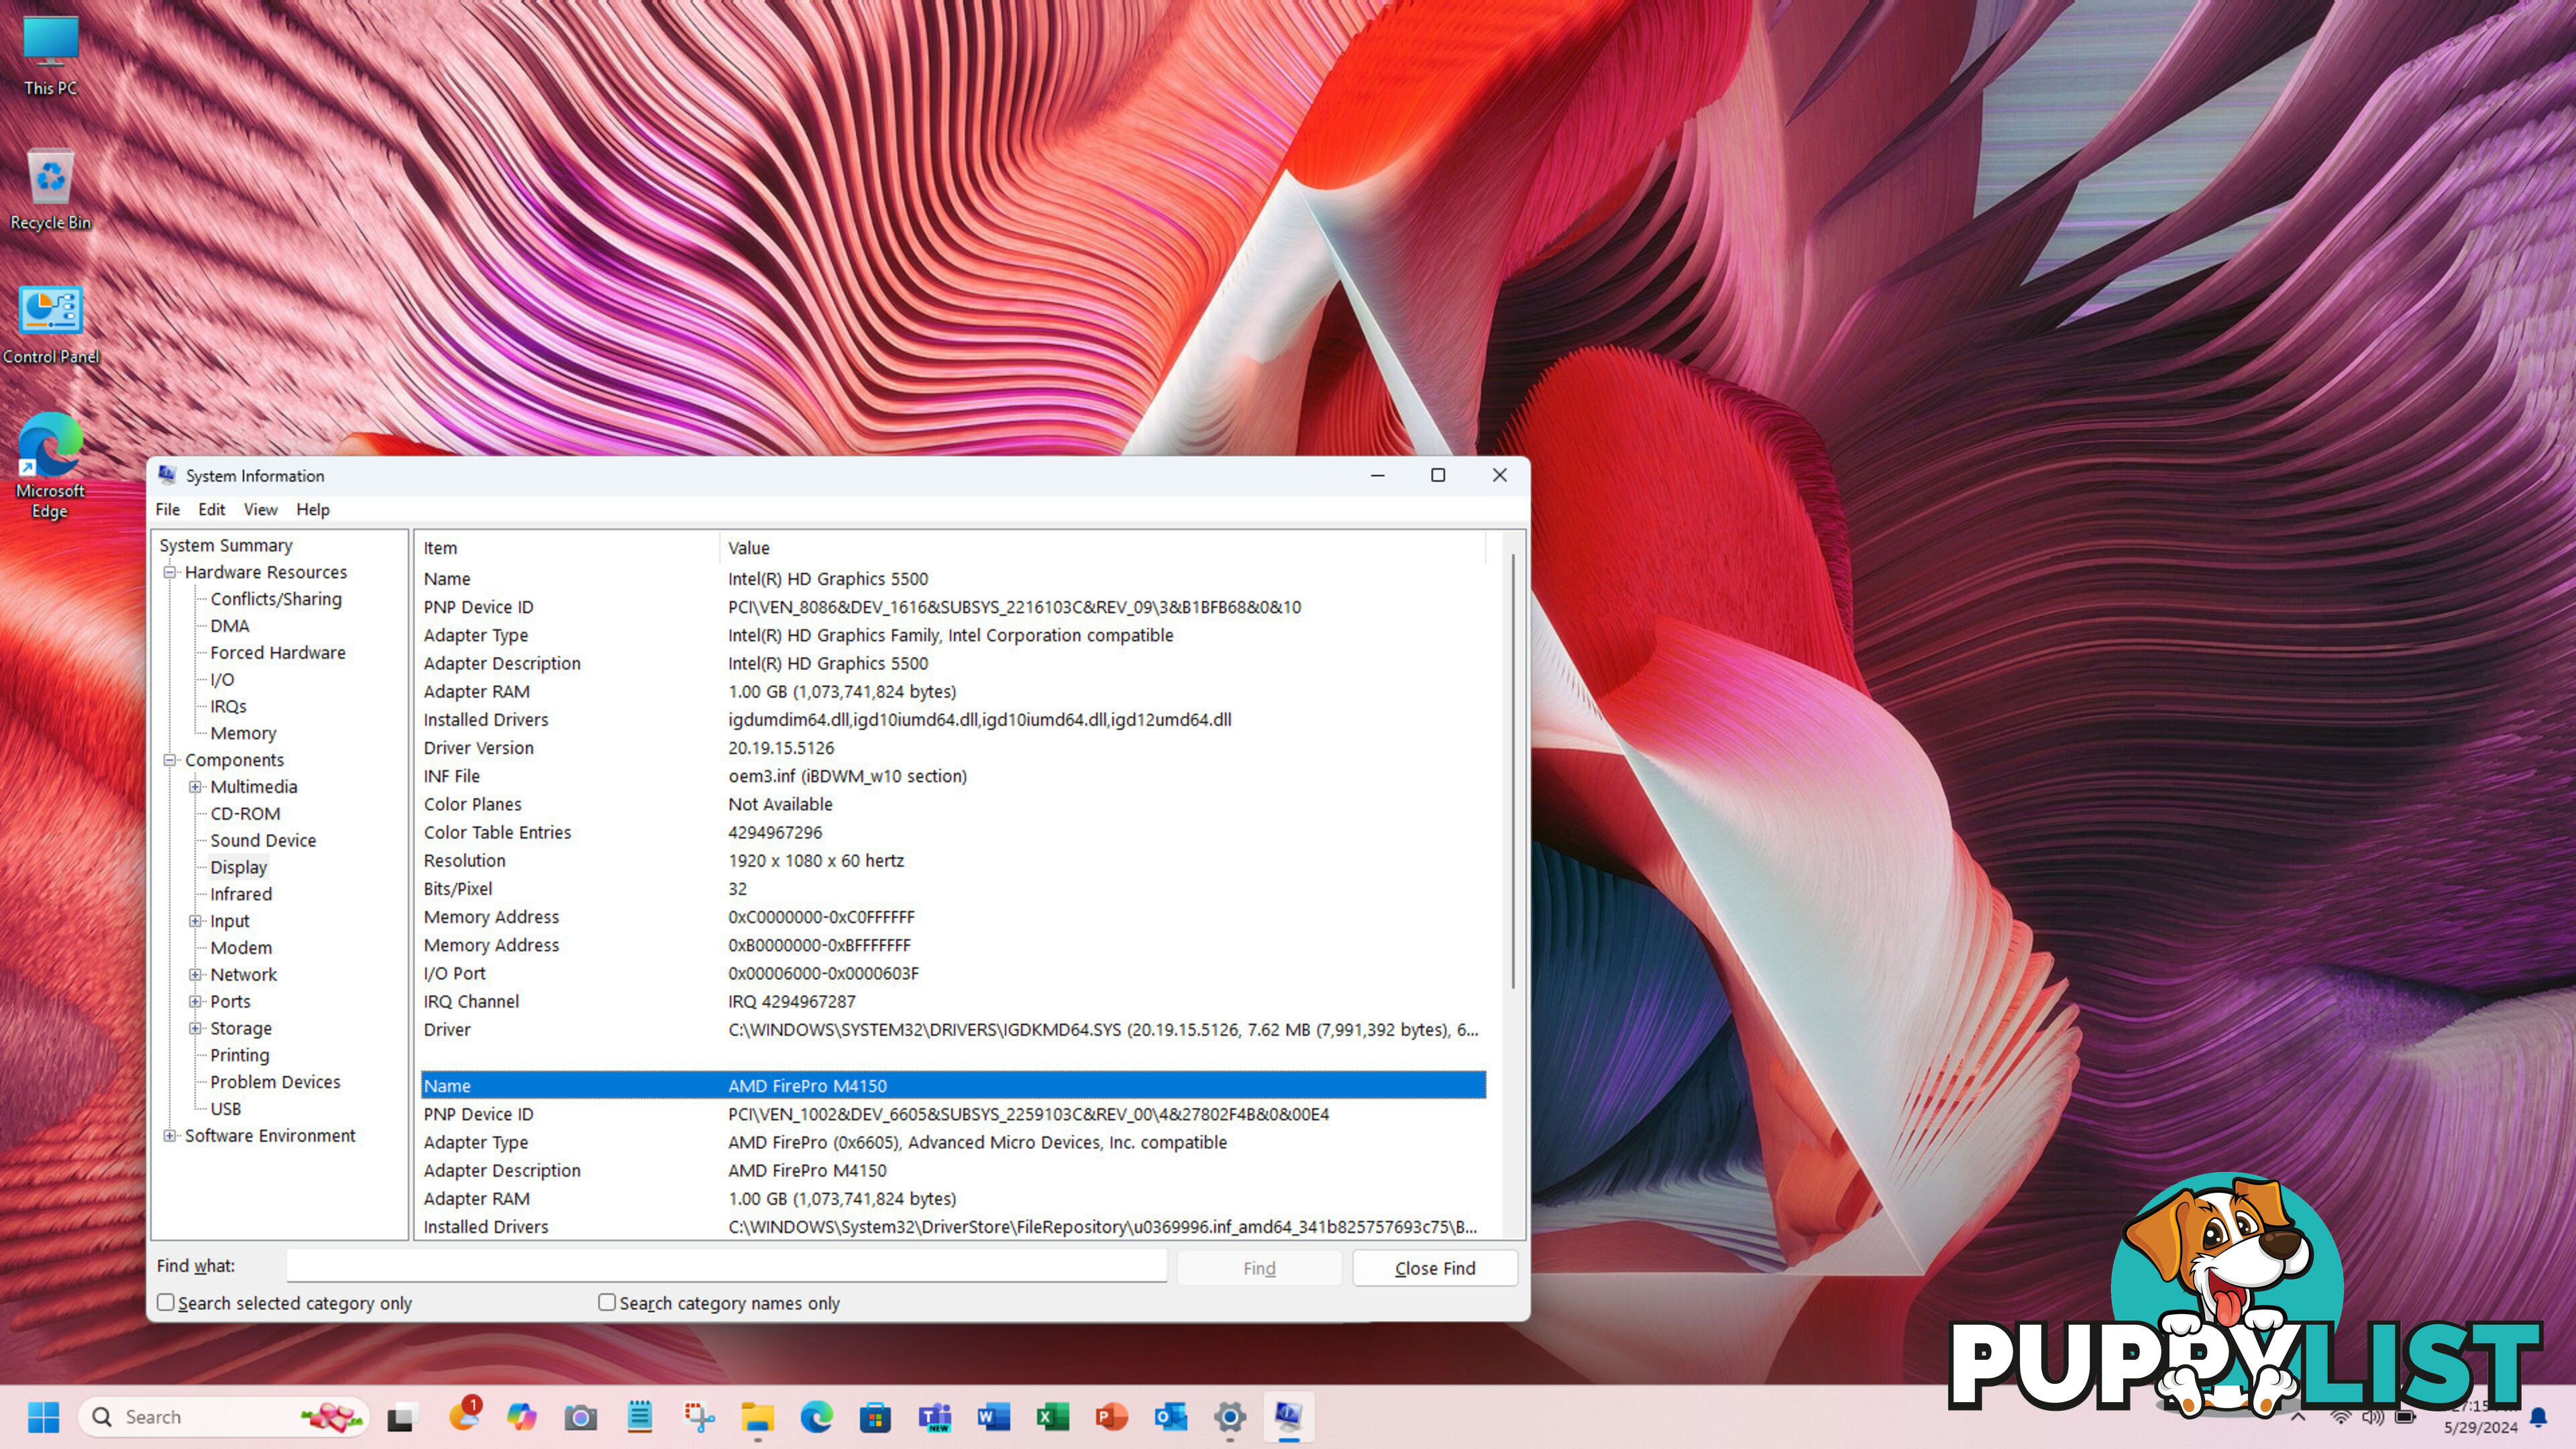Open the This PC desktop icon
The width and height of the screenshot is (2576, 1449).
click(50, 55)
